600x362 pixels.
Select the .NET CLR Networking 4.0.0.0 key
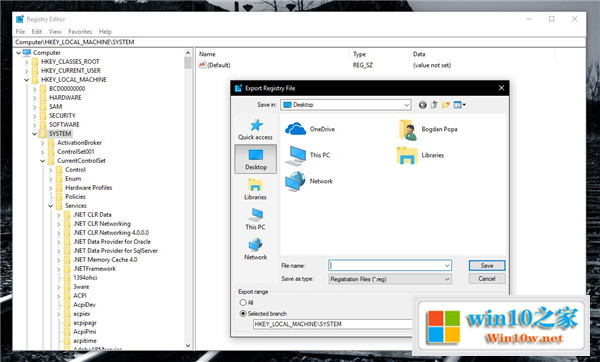click(111, 233)
